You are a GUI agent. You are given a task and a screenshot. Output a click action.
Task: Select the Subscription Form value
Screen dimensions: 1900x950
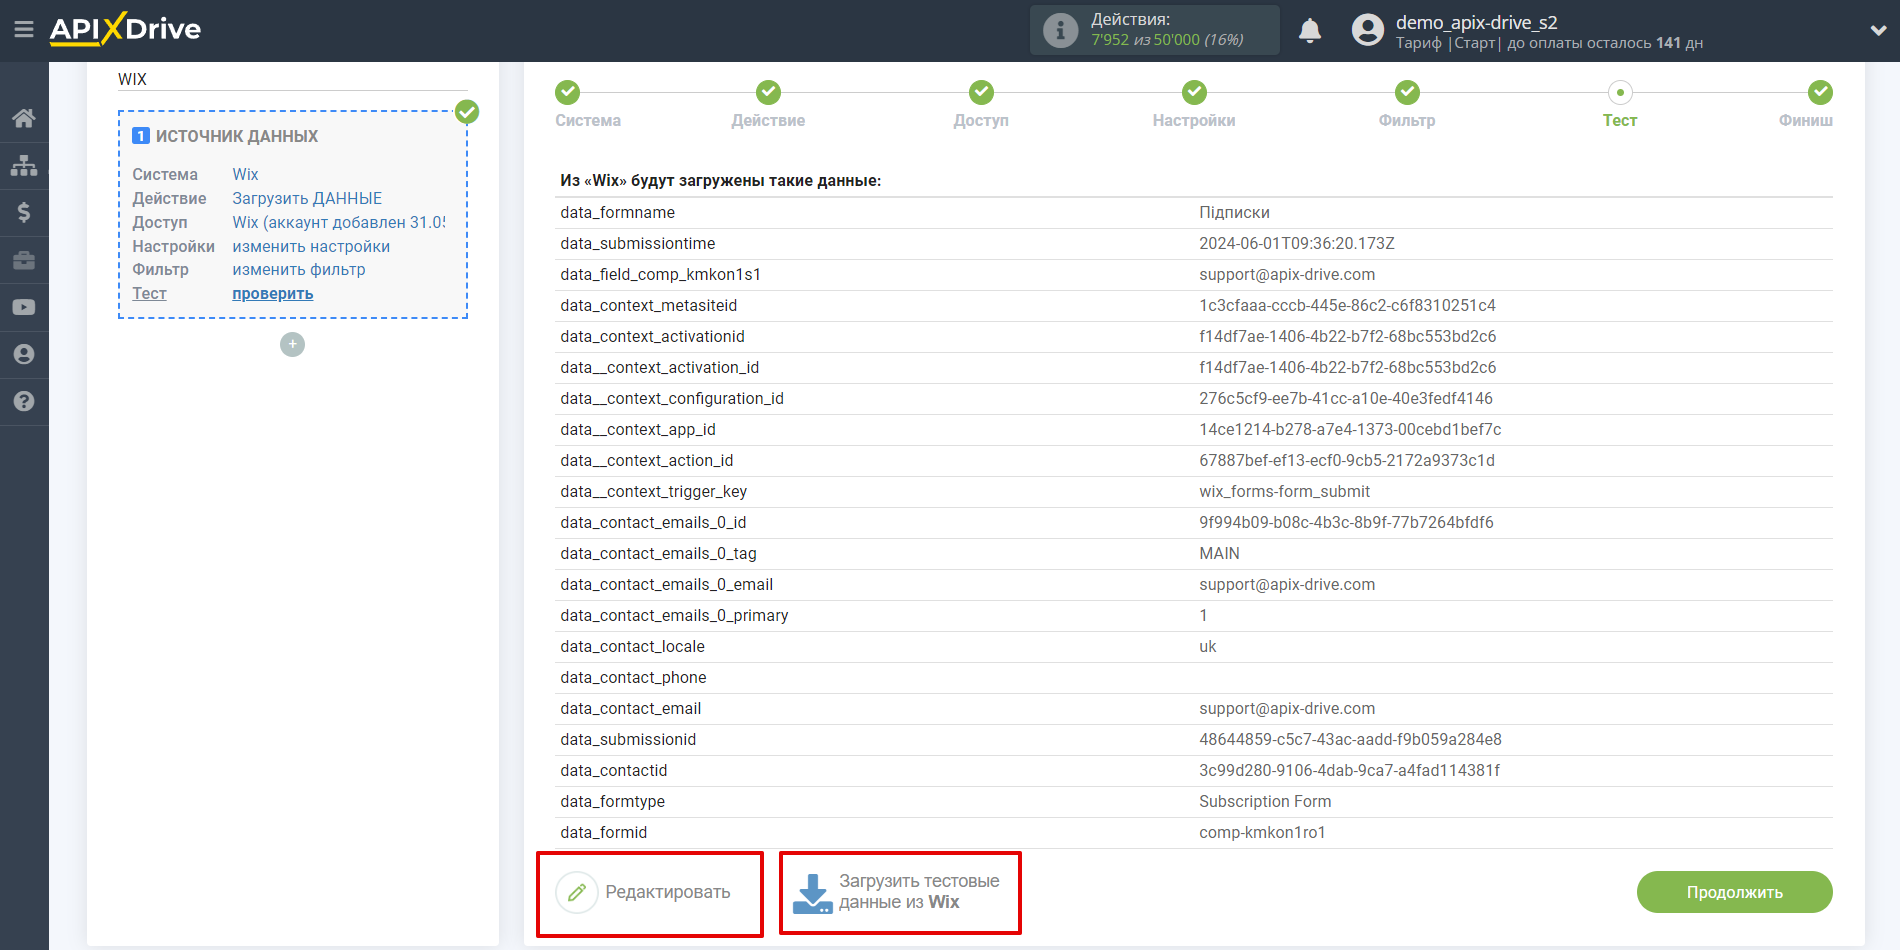click(x=1265, y=801)
